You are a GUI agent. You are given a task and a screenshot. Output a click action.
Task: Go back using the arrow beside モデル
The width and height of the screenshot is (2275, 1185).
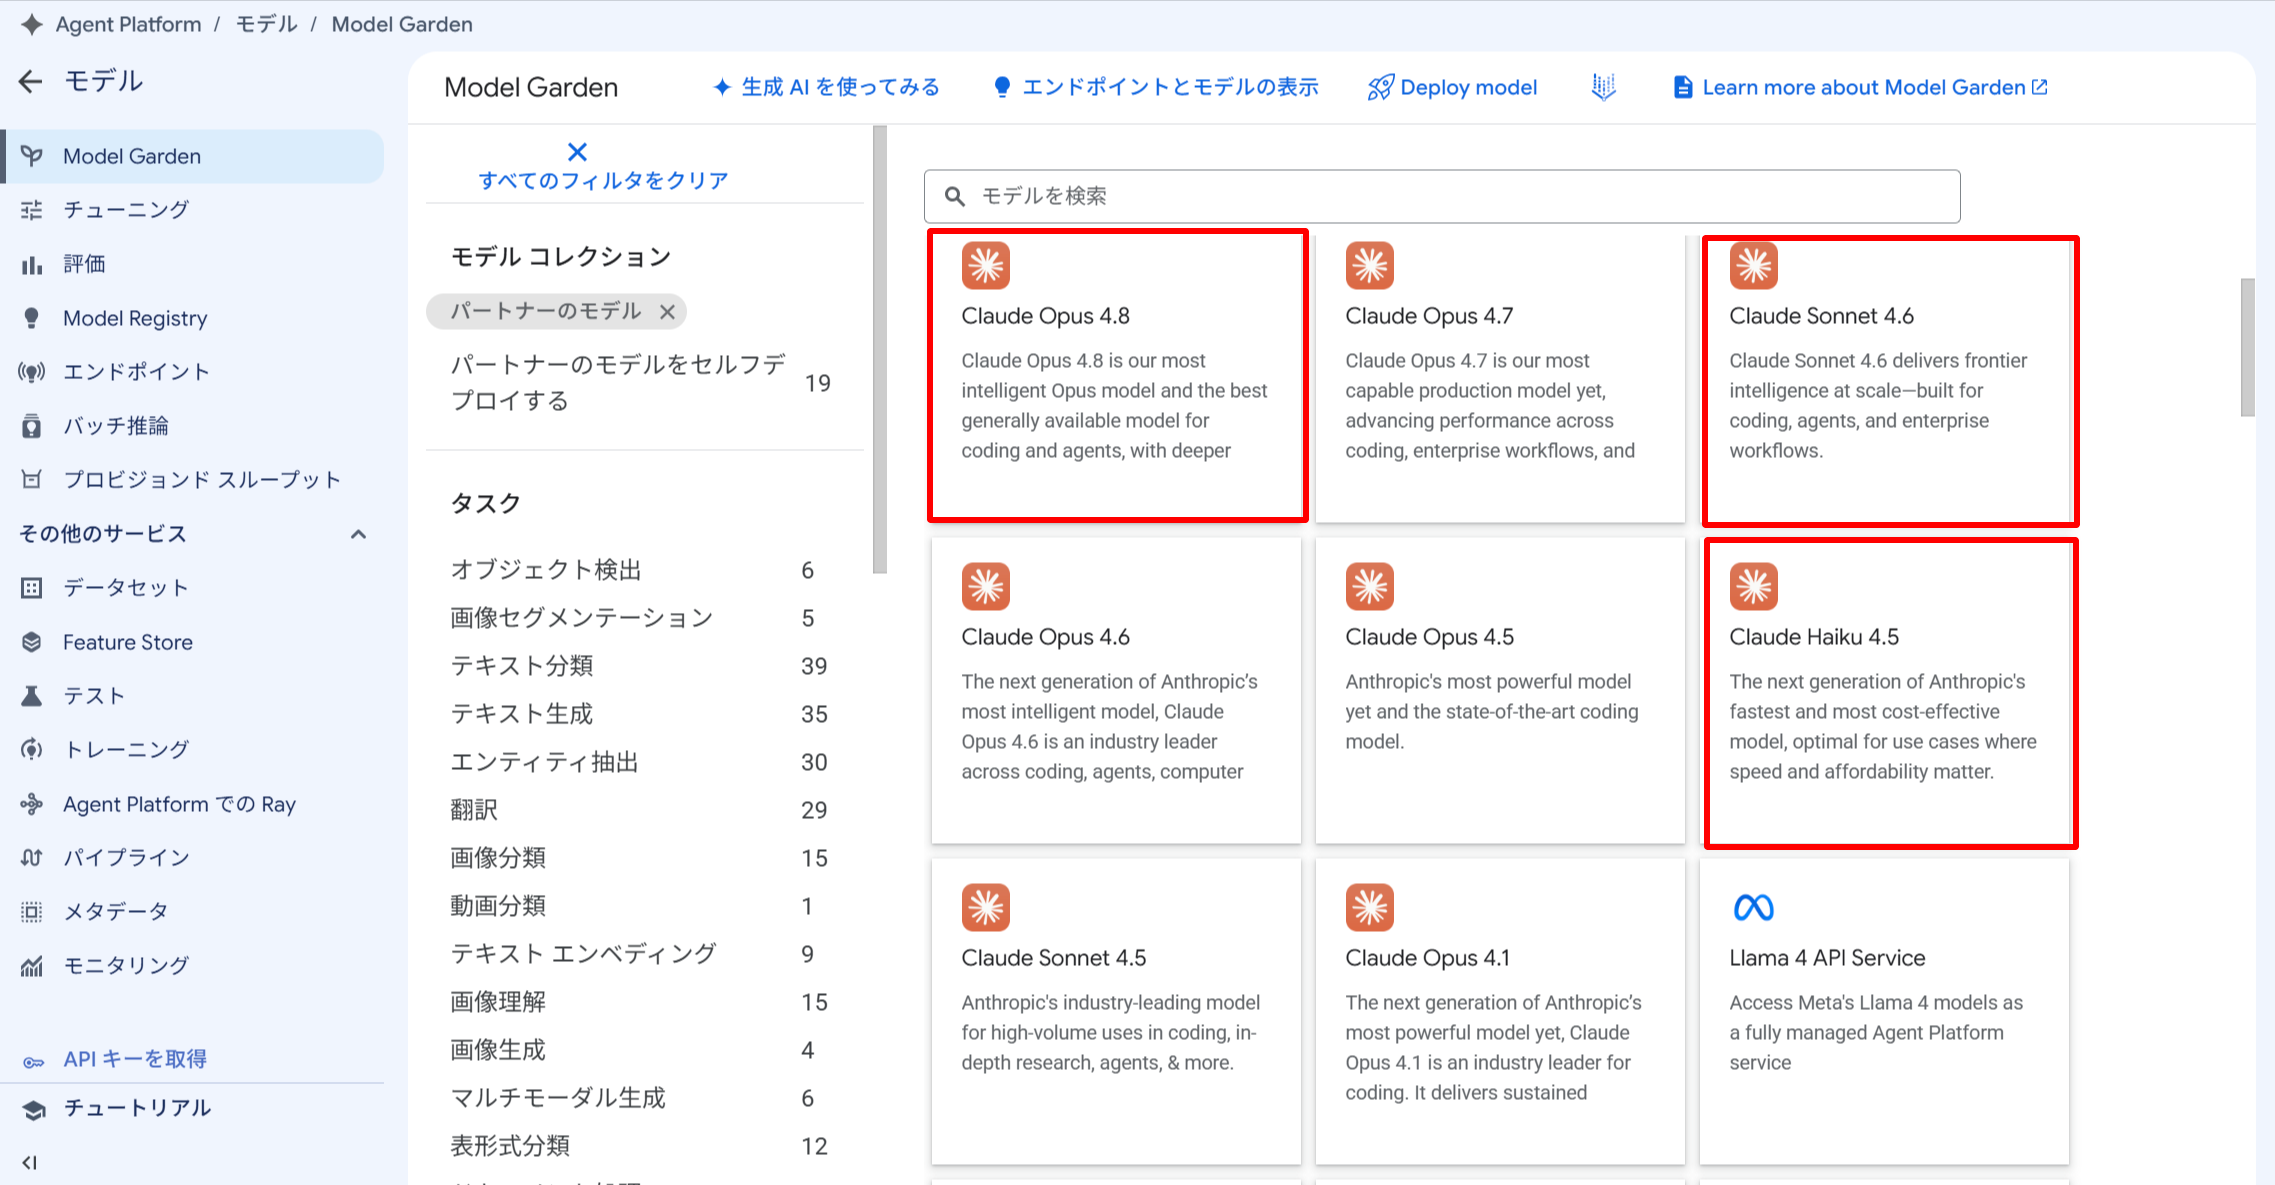[x=31, y=81]
